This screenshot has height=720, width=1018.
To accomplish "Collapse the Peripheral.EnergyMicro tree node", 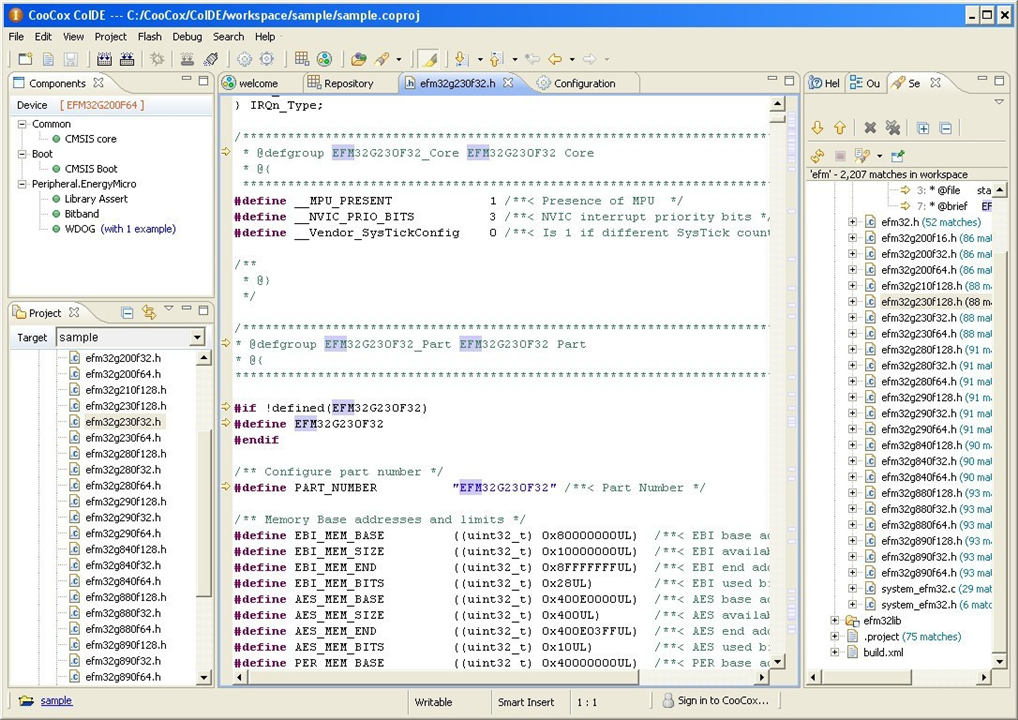I will click(22, 184).
